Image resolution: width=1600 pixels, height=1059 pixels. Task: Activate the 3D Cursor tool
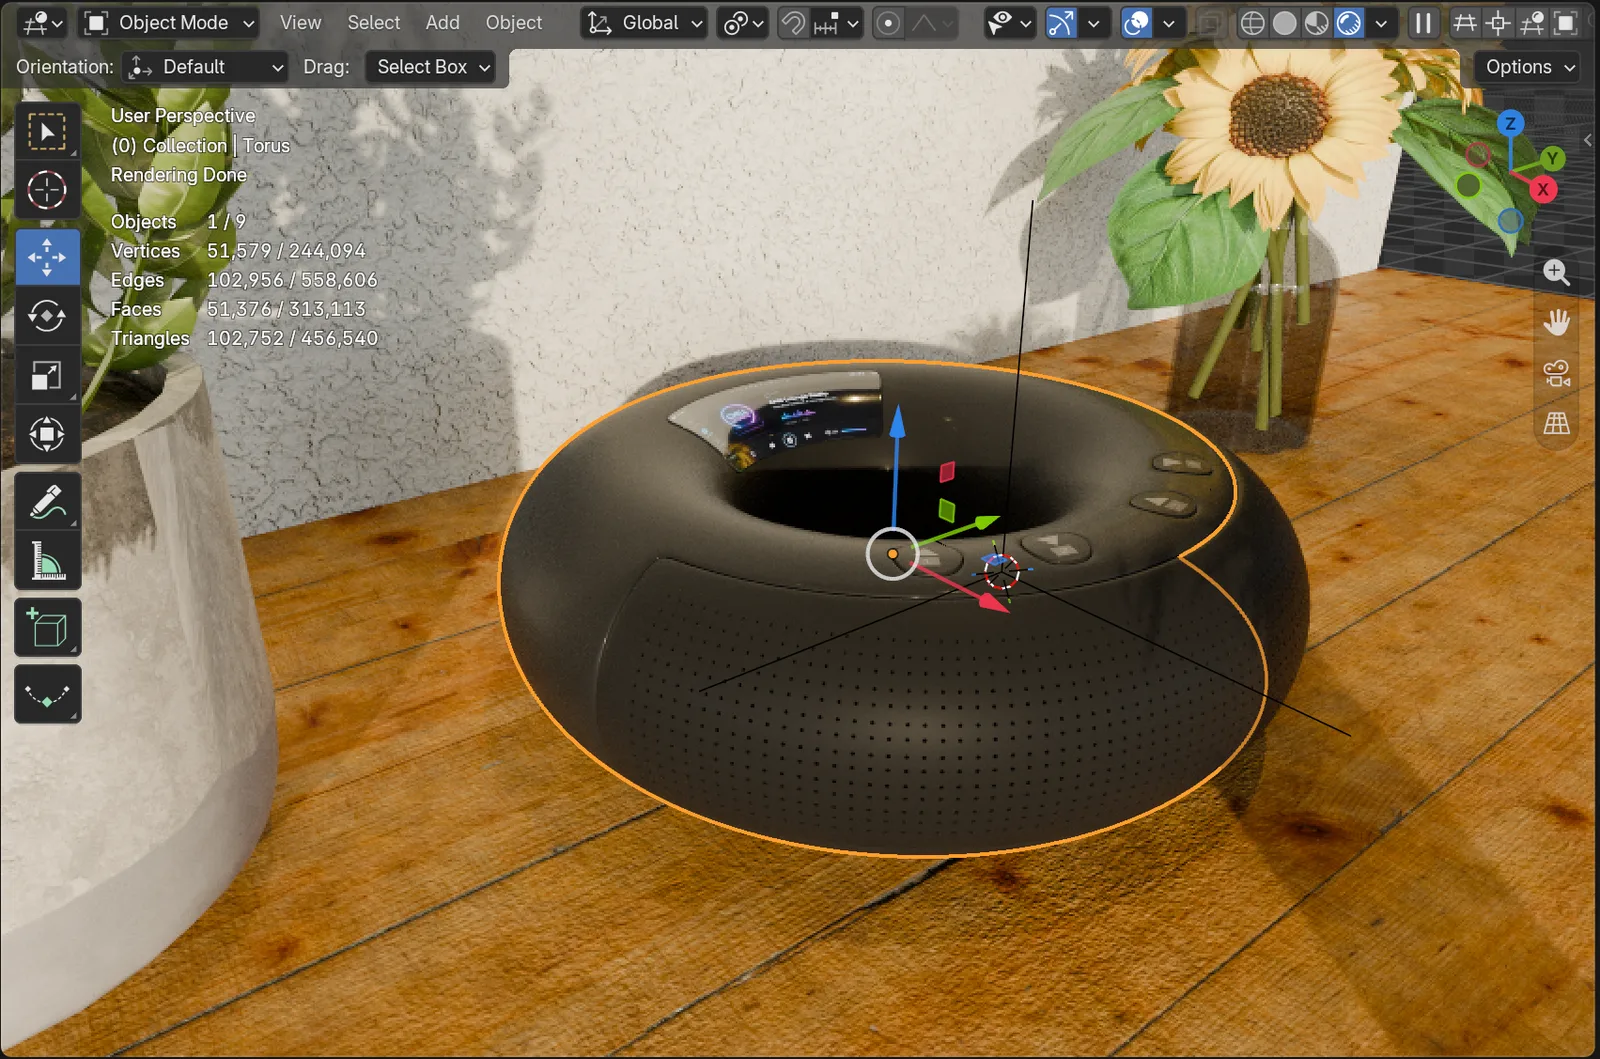[47, 190]
